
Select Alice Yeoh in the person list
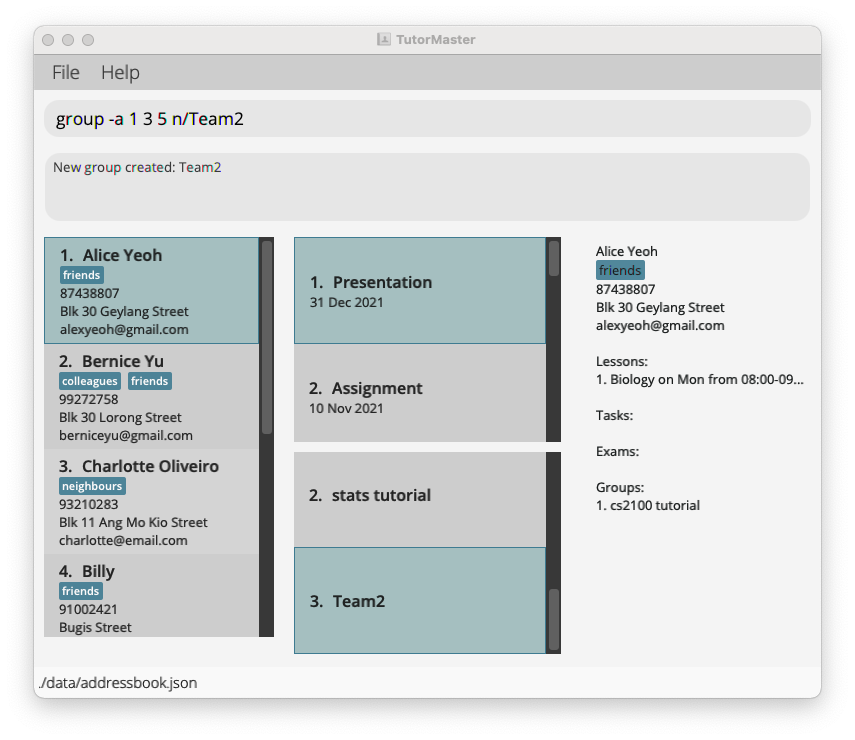151,290
